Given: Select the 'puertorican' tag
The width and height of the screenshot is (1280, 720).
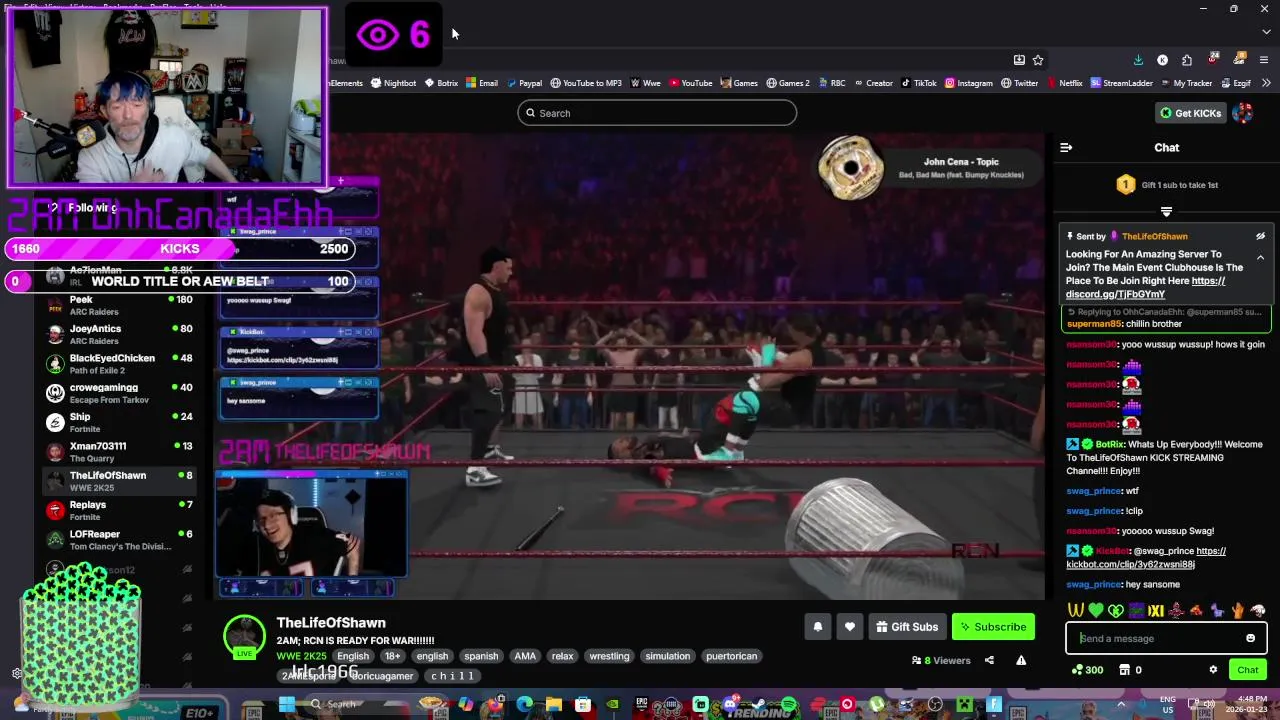Looking at the screenshot, I should coord(731,656).
